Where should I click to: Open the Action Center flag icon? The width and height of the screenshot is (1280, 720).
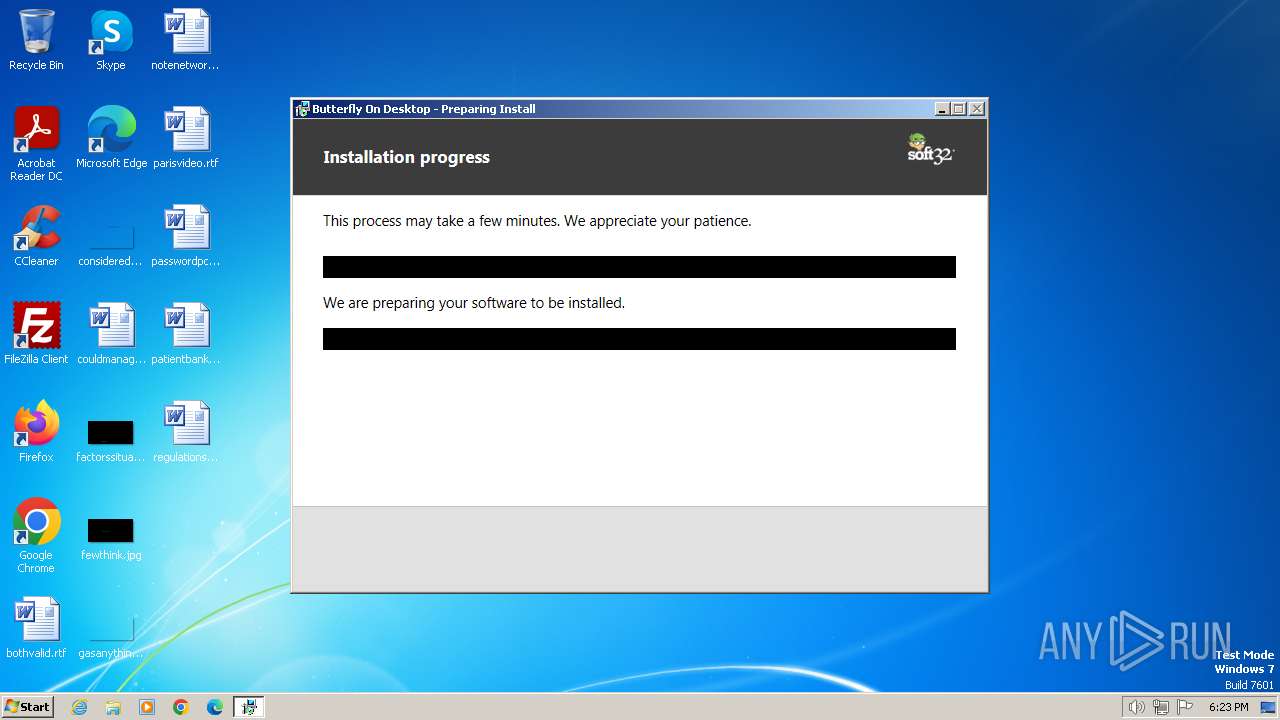click(x=1185, y=707)
